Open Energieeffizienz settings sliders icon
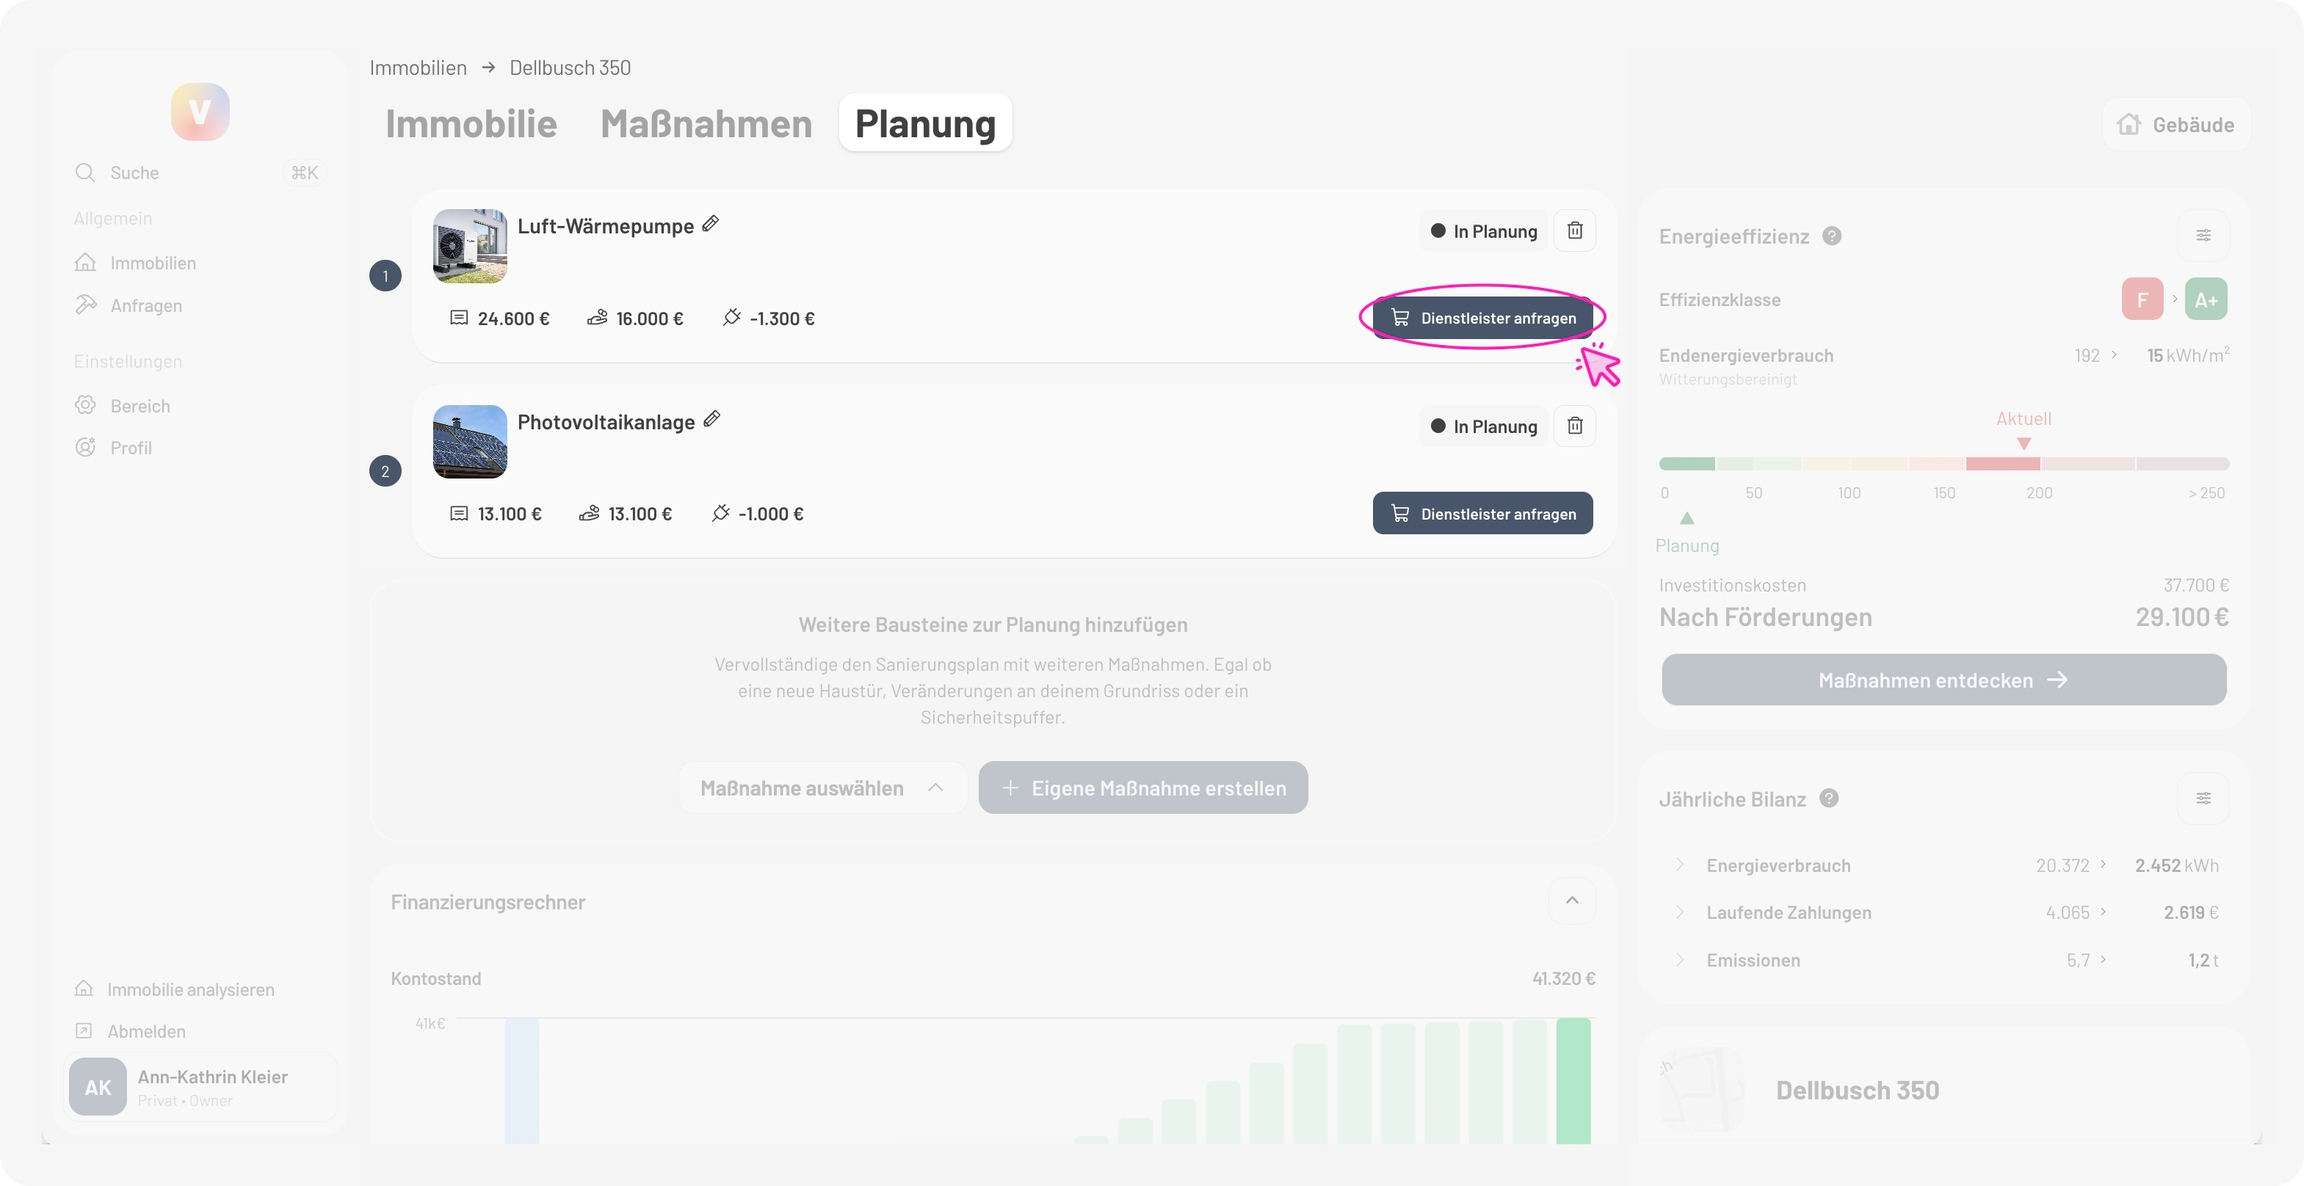 pyautogui.click(x=2203, y=236)
